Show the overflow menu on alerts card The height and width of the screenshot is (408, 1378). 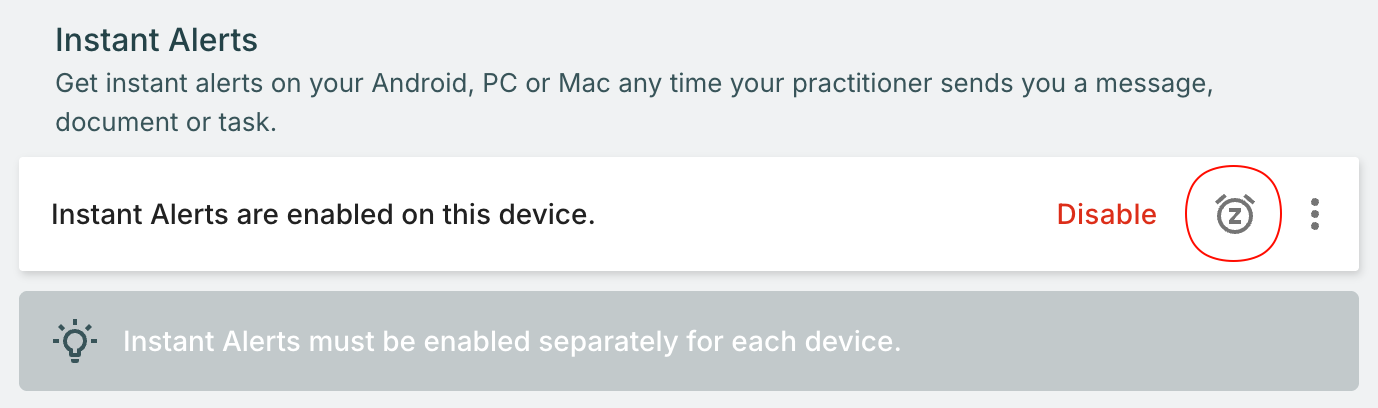click(x=1315, y=214)
